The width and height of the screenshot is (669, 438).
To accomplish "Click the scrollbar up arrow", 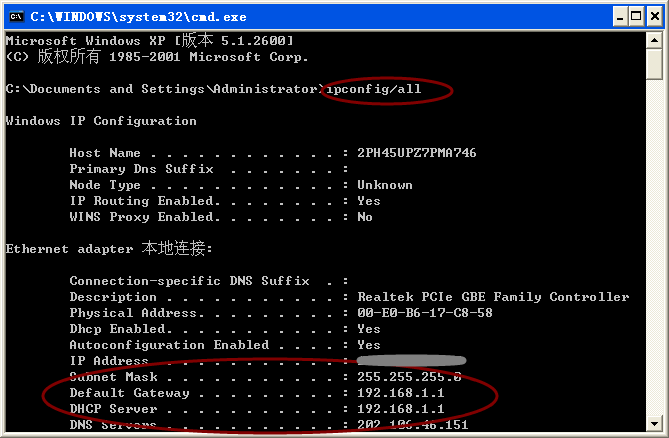I will tap(654, 41).
